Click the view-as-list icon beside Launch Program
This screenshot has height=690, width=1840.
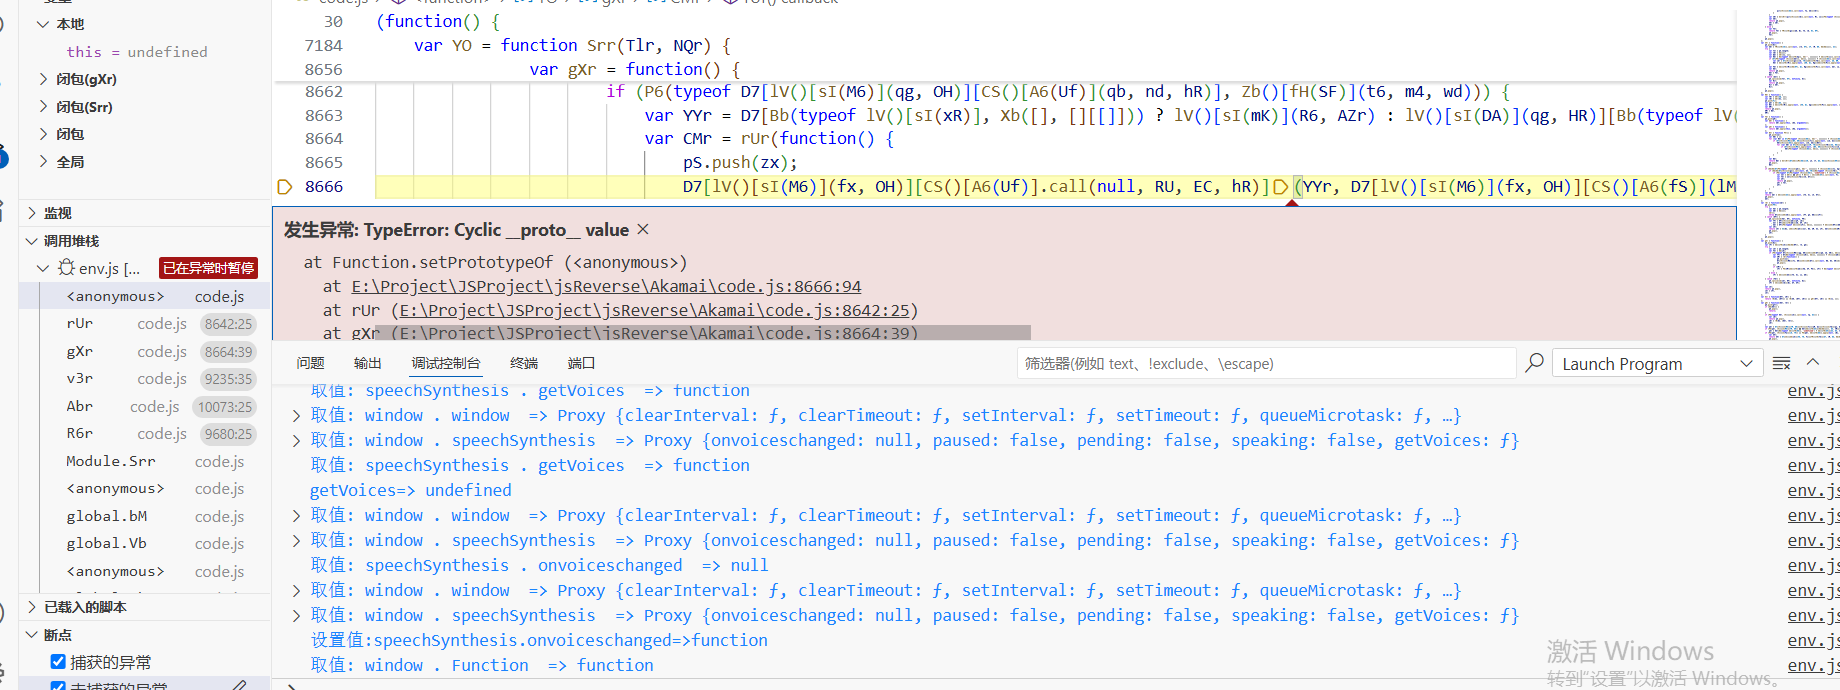[x=1782, y=363]
